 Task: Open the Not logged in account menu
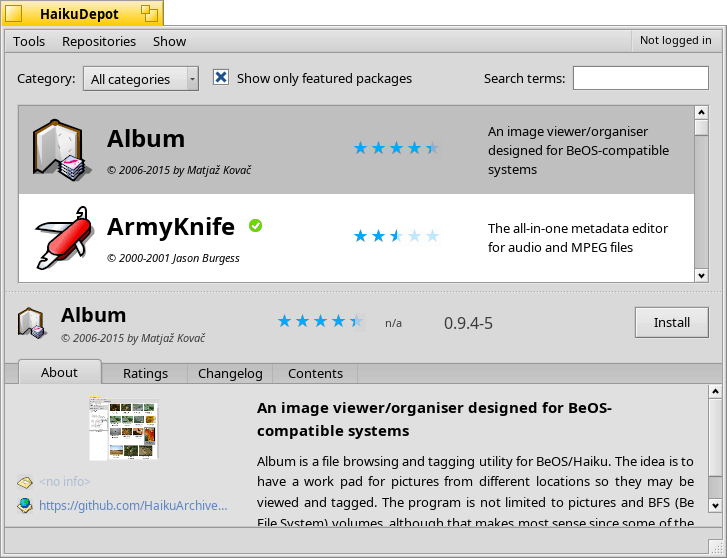click(x=675, y=41)
